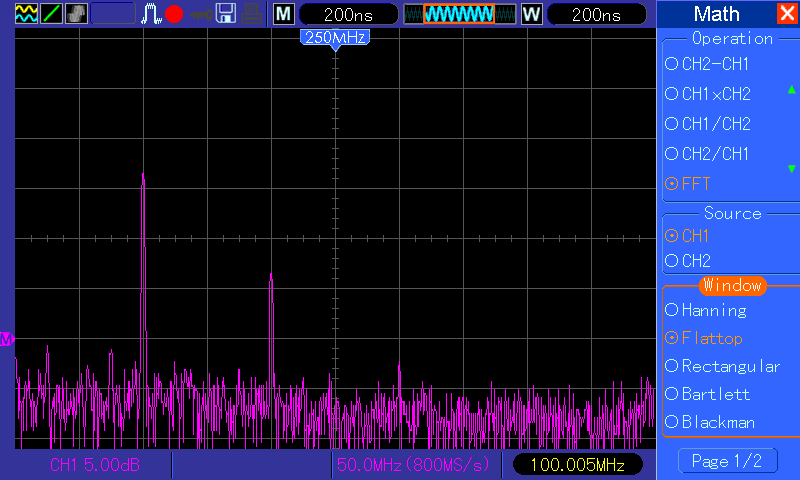Click the M main timebase icon

(x=284, y=14)
